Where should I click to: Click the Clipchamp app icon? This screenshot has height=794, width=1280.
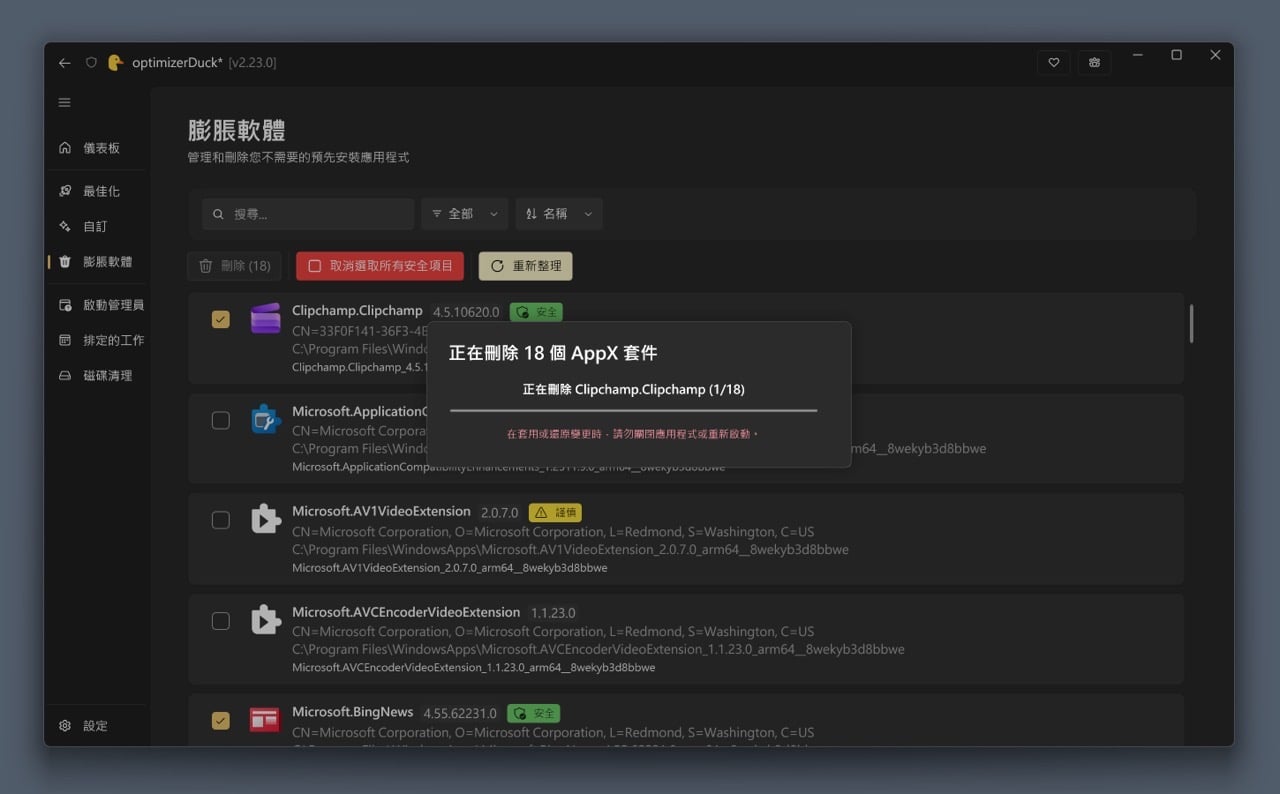click(265, 318)
